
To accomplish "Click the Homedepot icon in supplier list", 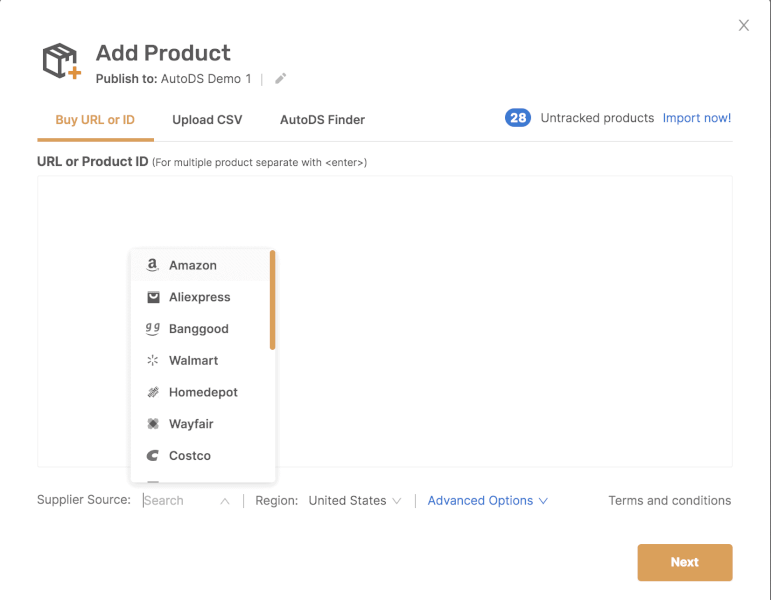I will click(x=153, y=392).
